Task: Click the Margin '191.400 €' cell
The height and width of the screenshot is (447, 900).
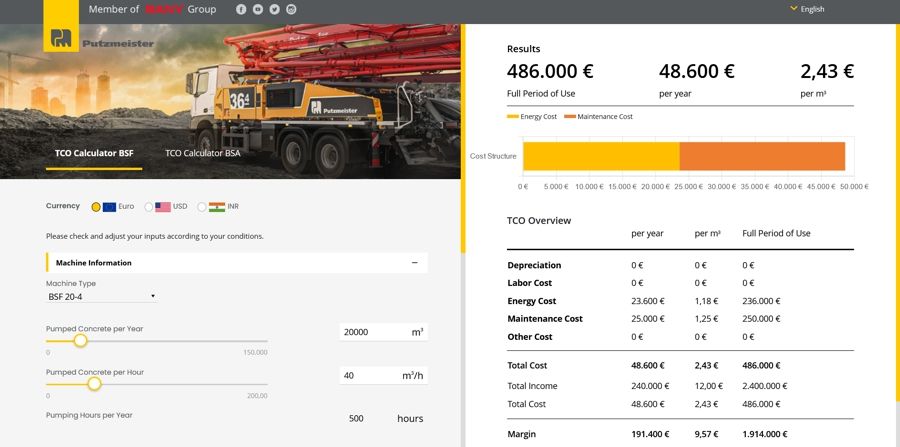Action: pos(650,434)
